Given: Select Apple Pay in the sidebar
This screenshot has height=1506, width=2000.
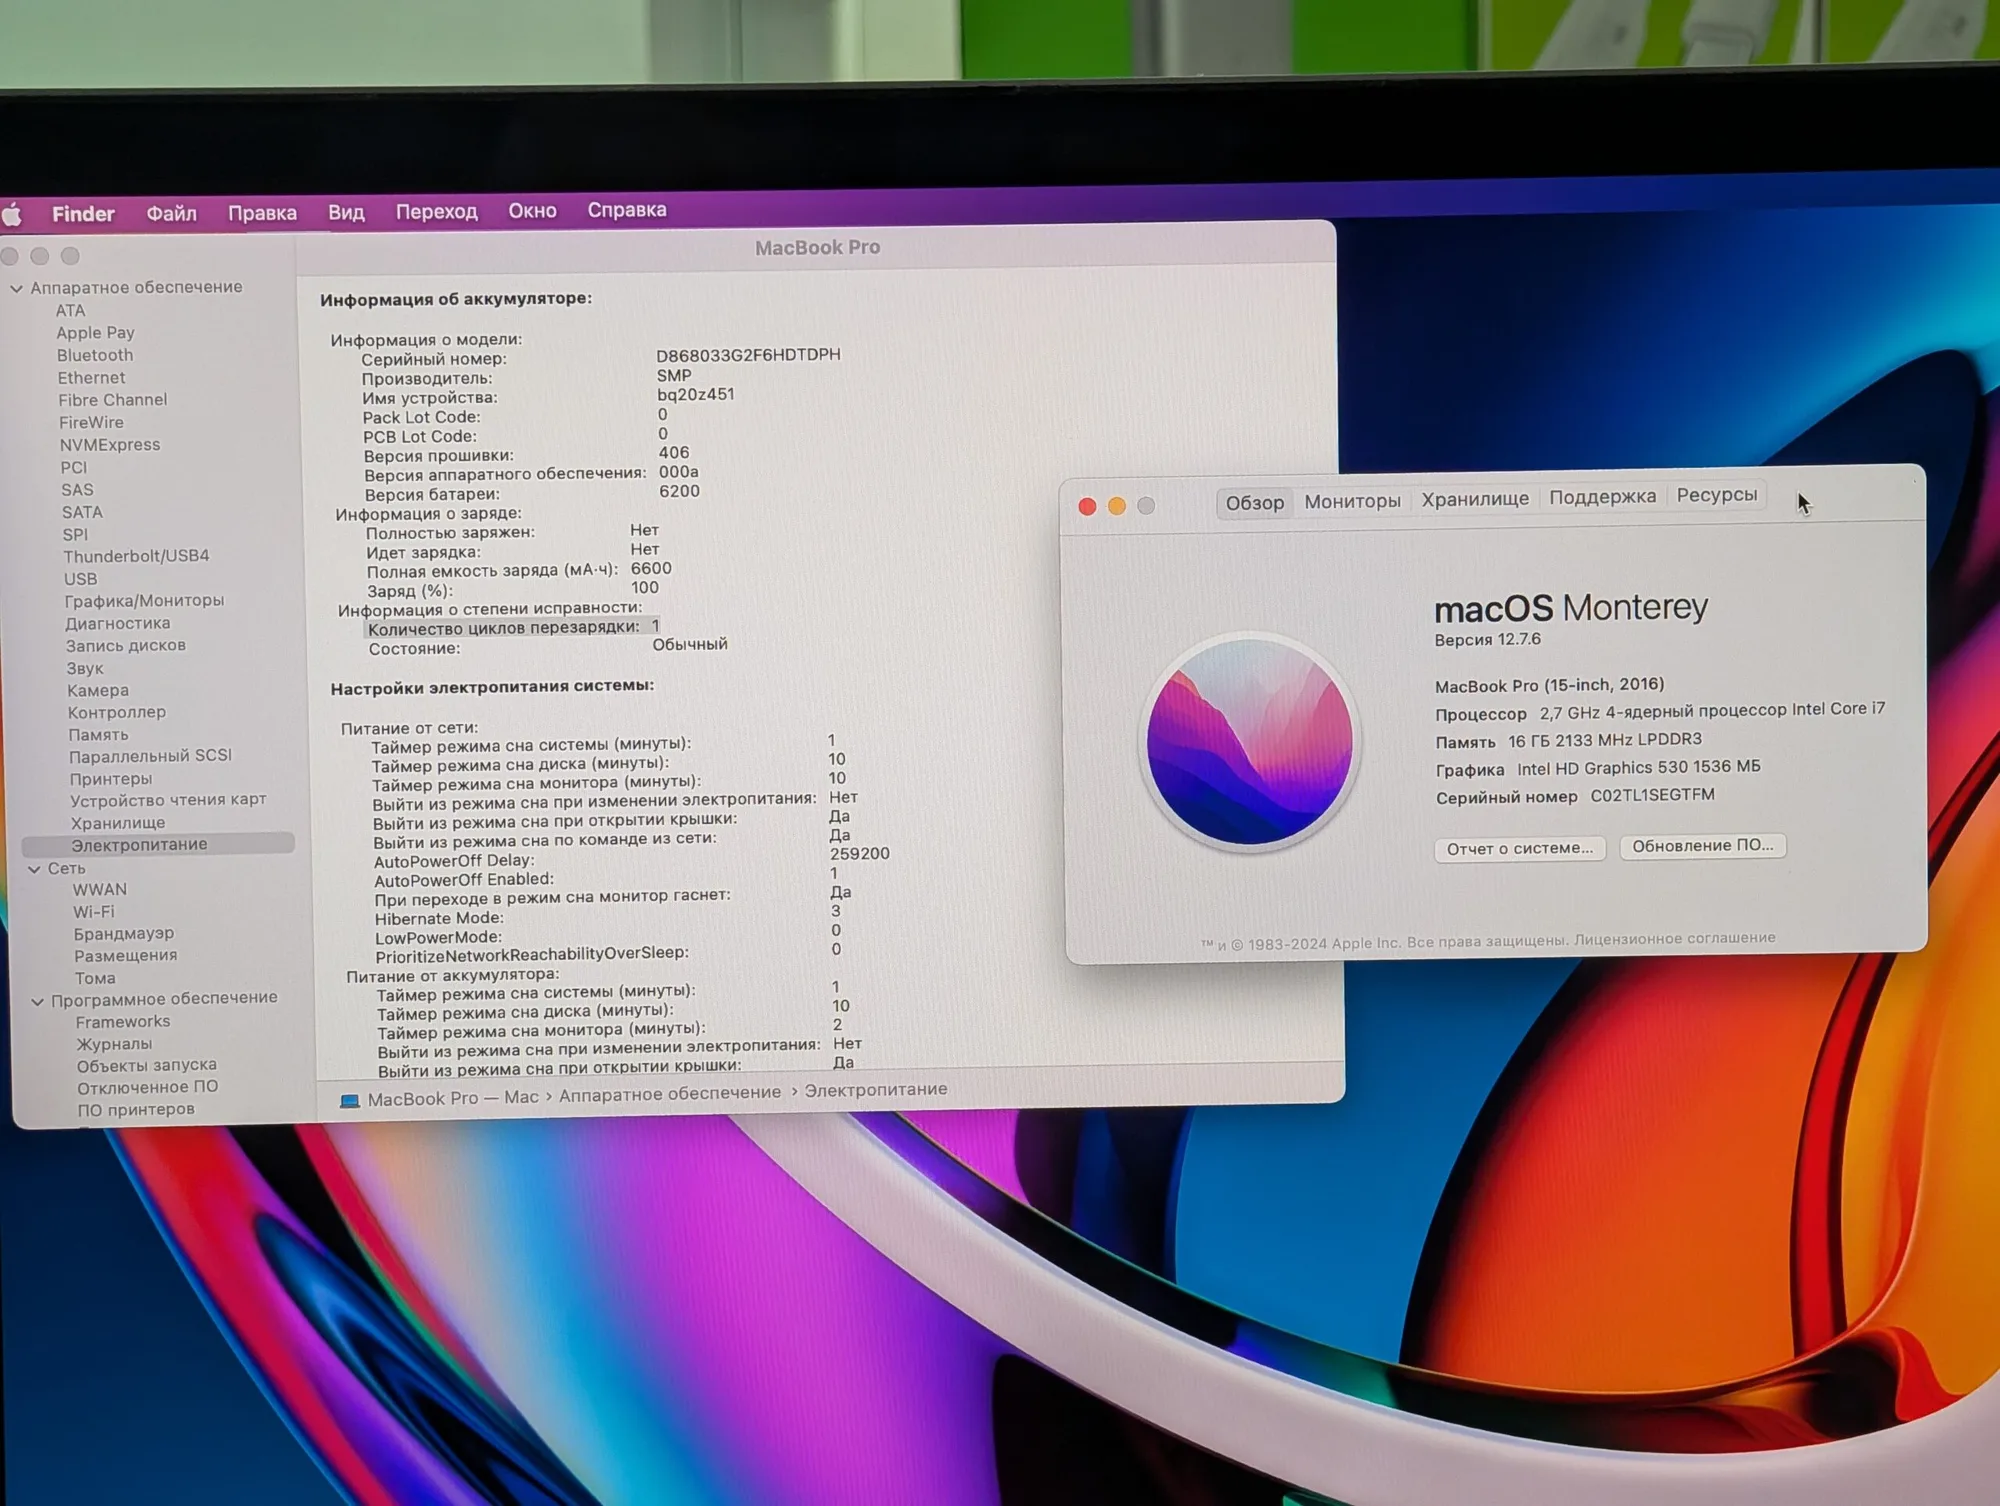Looking at the screenshot, I should pos(95,333).
